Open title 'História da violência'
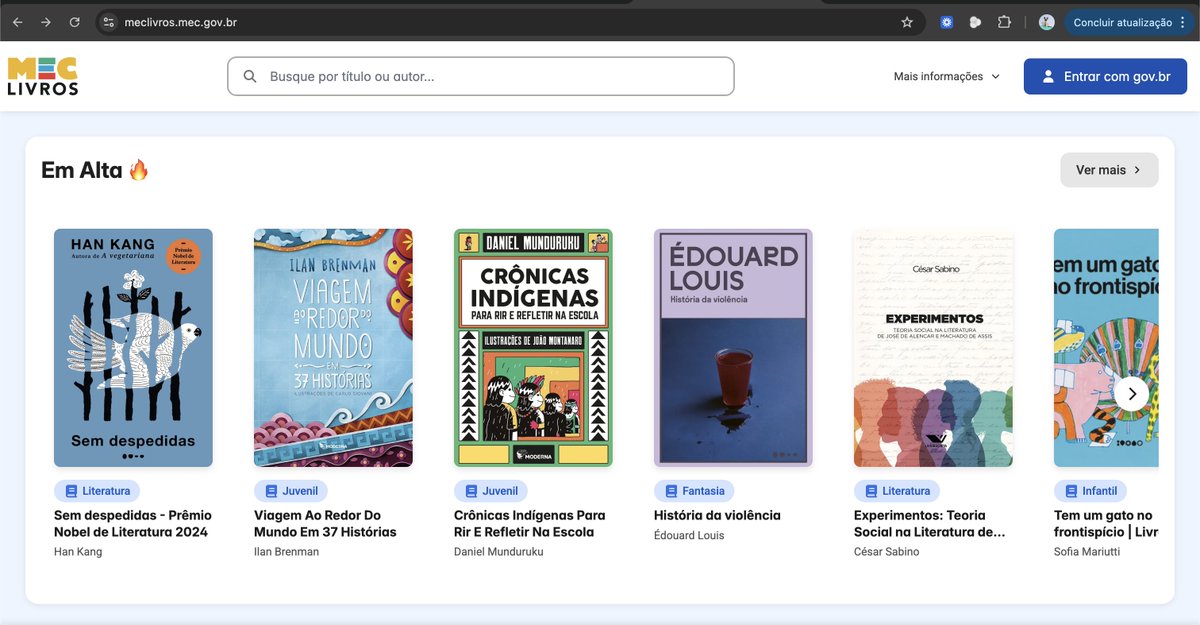1200x625 pixels. [717, 516]
